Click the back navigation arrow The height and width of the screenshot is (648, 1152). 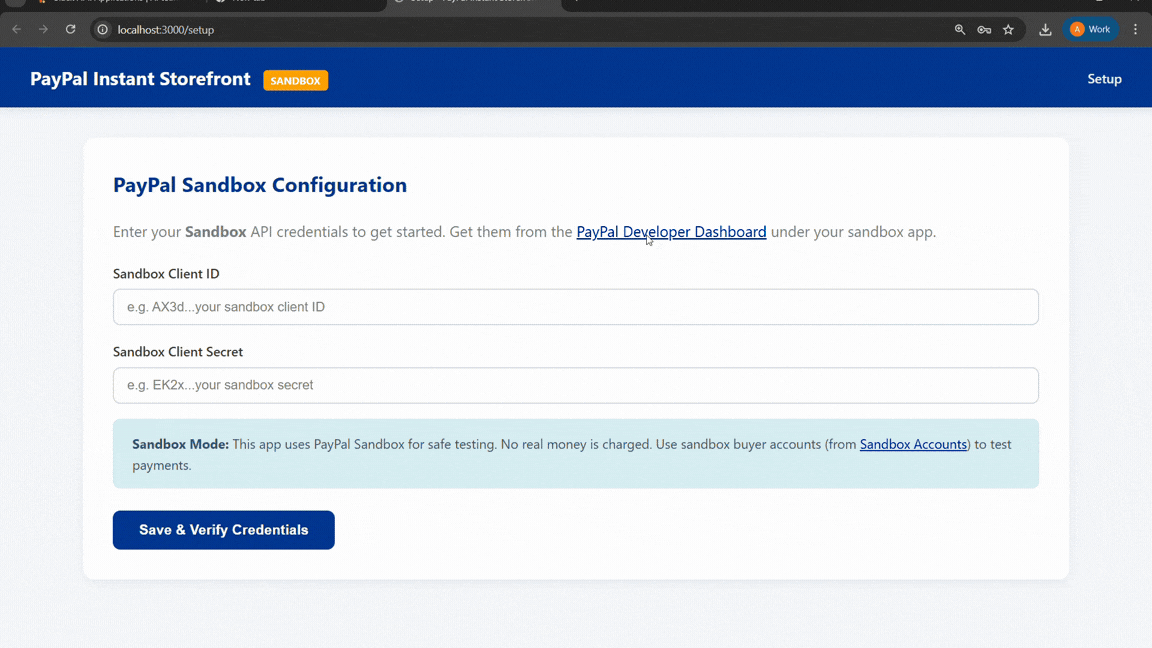pyautogui.click(x=16, y=29)
